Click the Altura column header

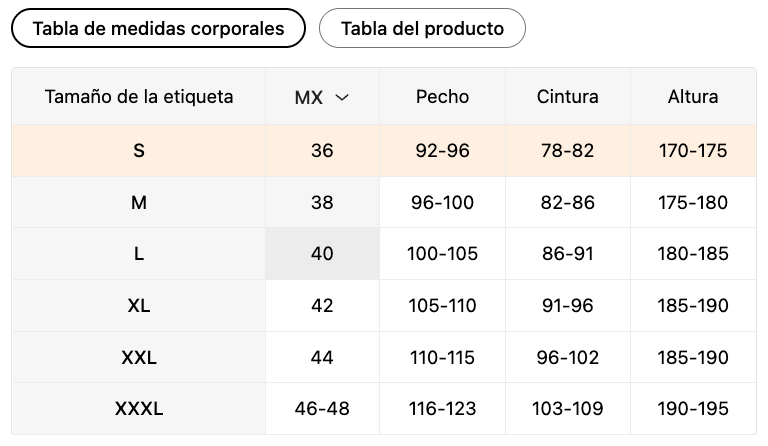pyautogui.click(x=693, y=97)
